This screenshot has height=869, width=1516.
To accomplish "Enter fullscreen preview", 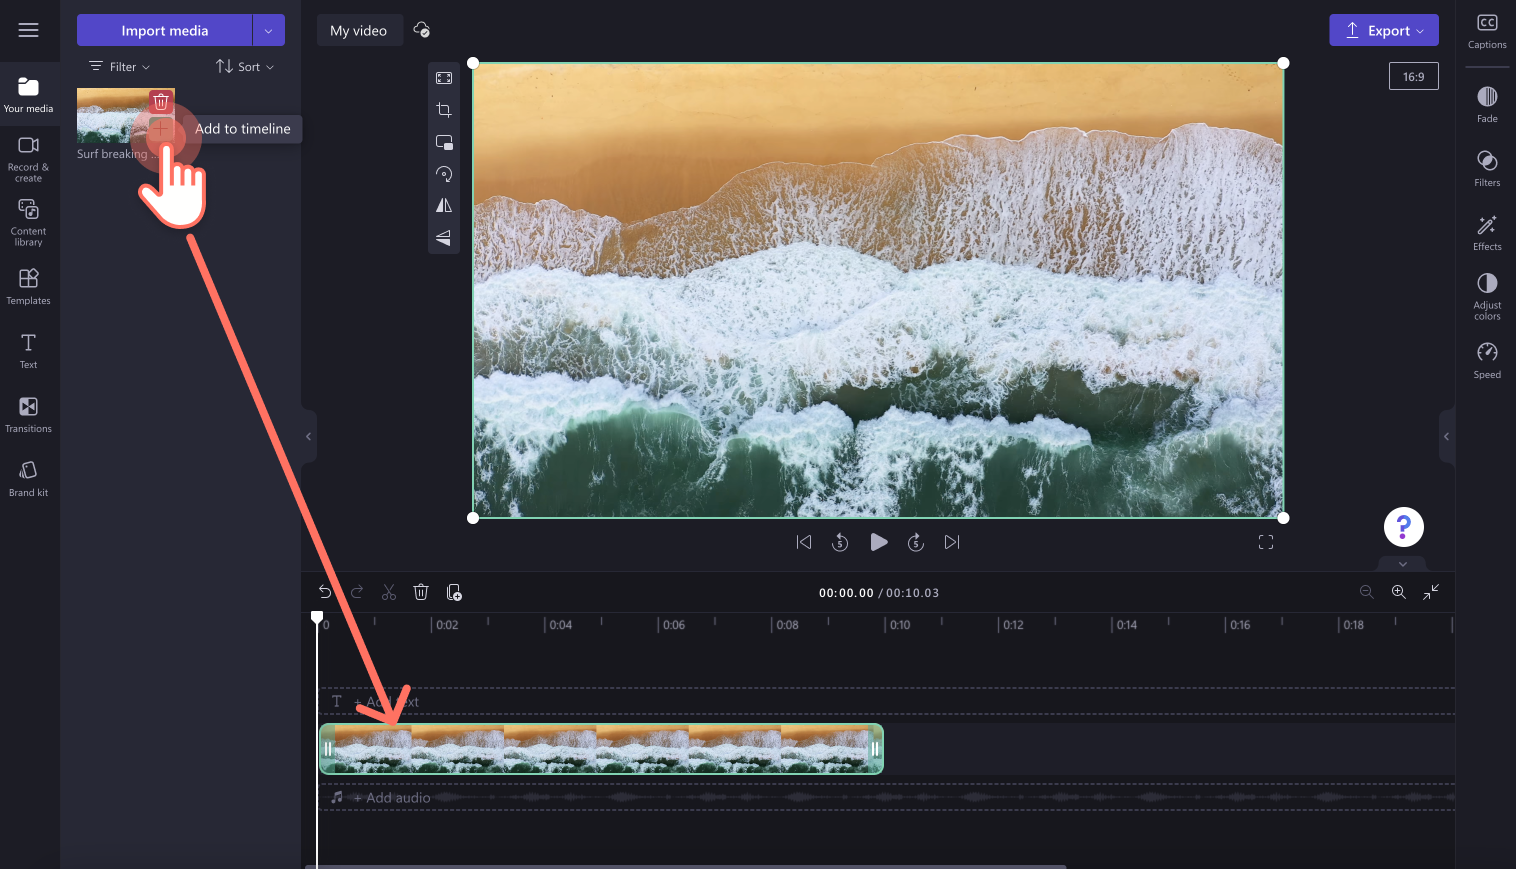I will click(x=1266, y=542).
